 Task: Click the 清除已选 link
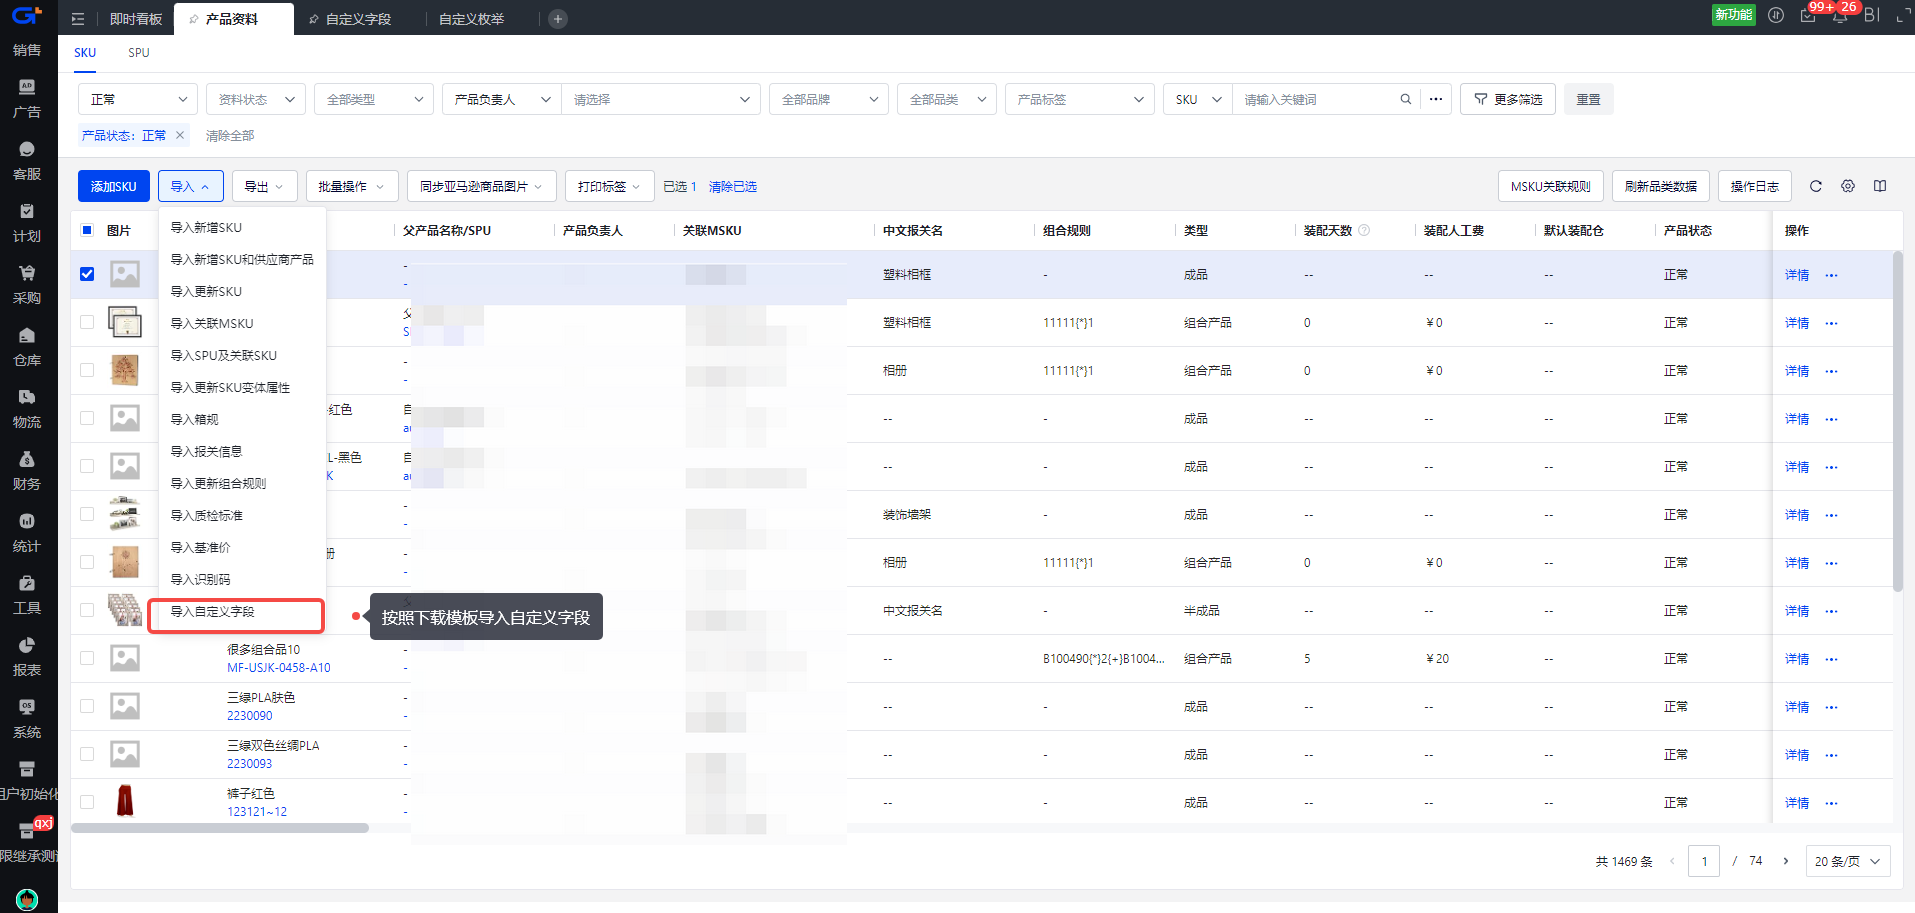point(732,187)
